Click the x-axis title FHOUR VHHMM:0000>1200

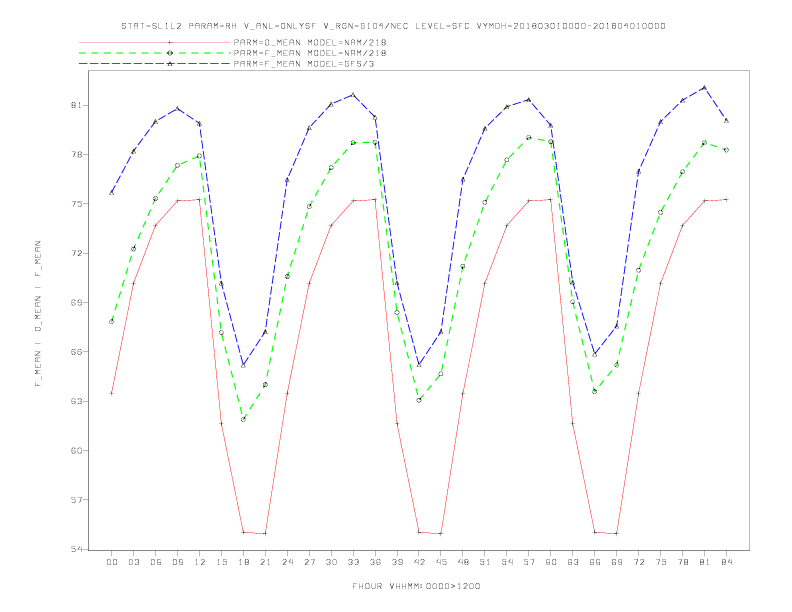tap(416, 586)
